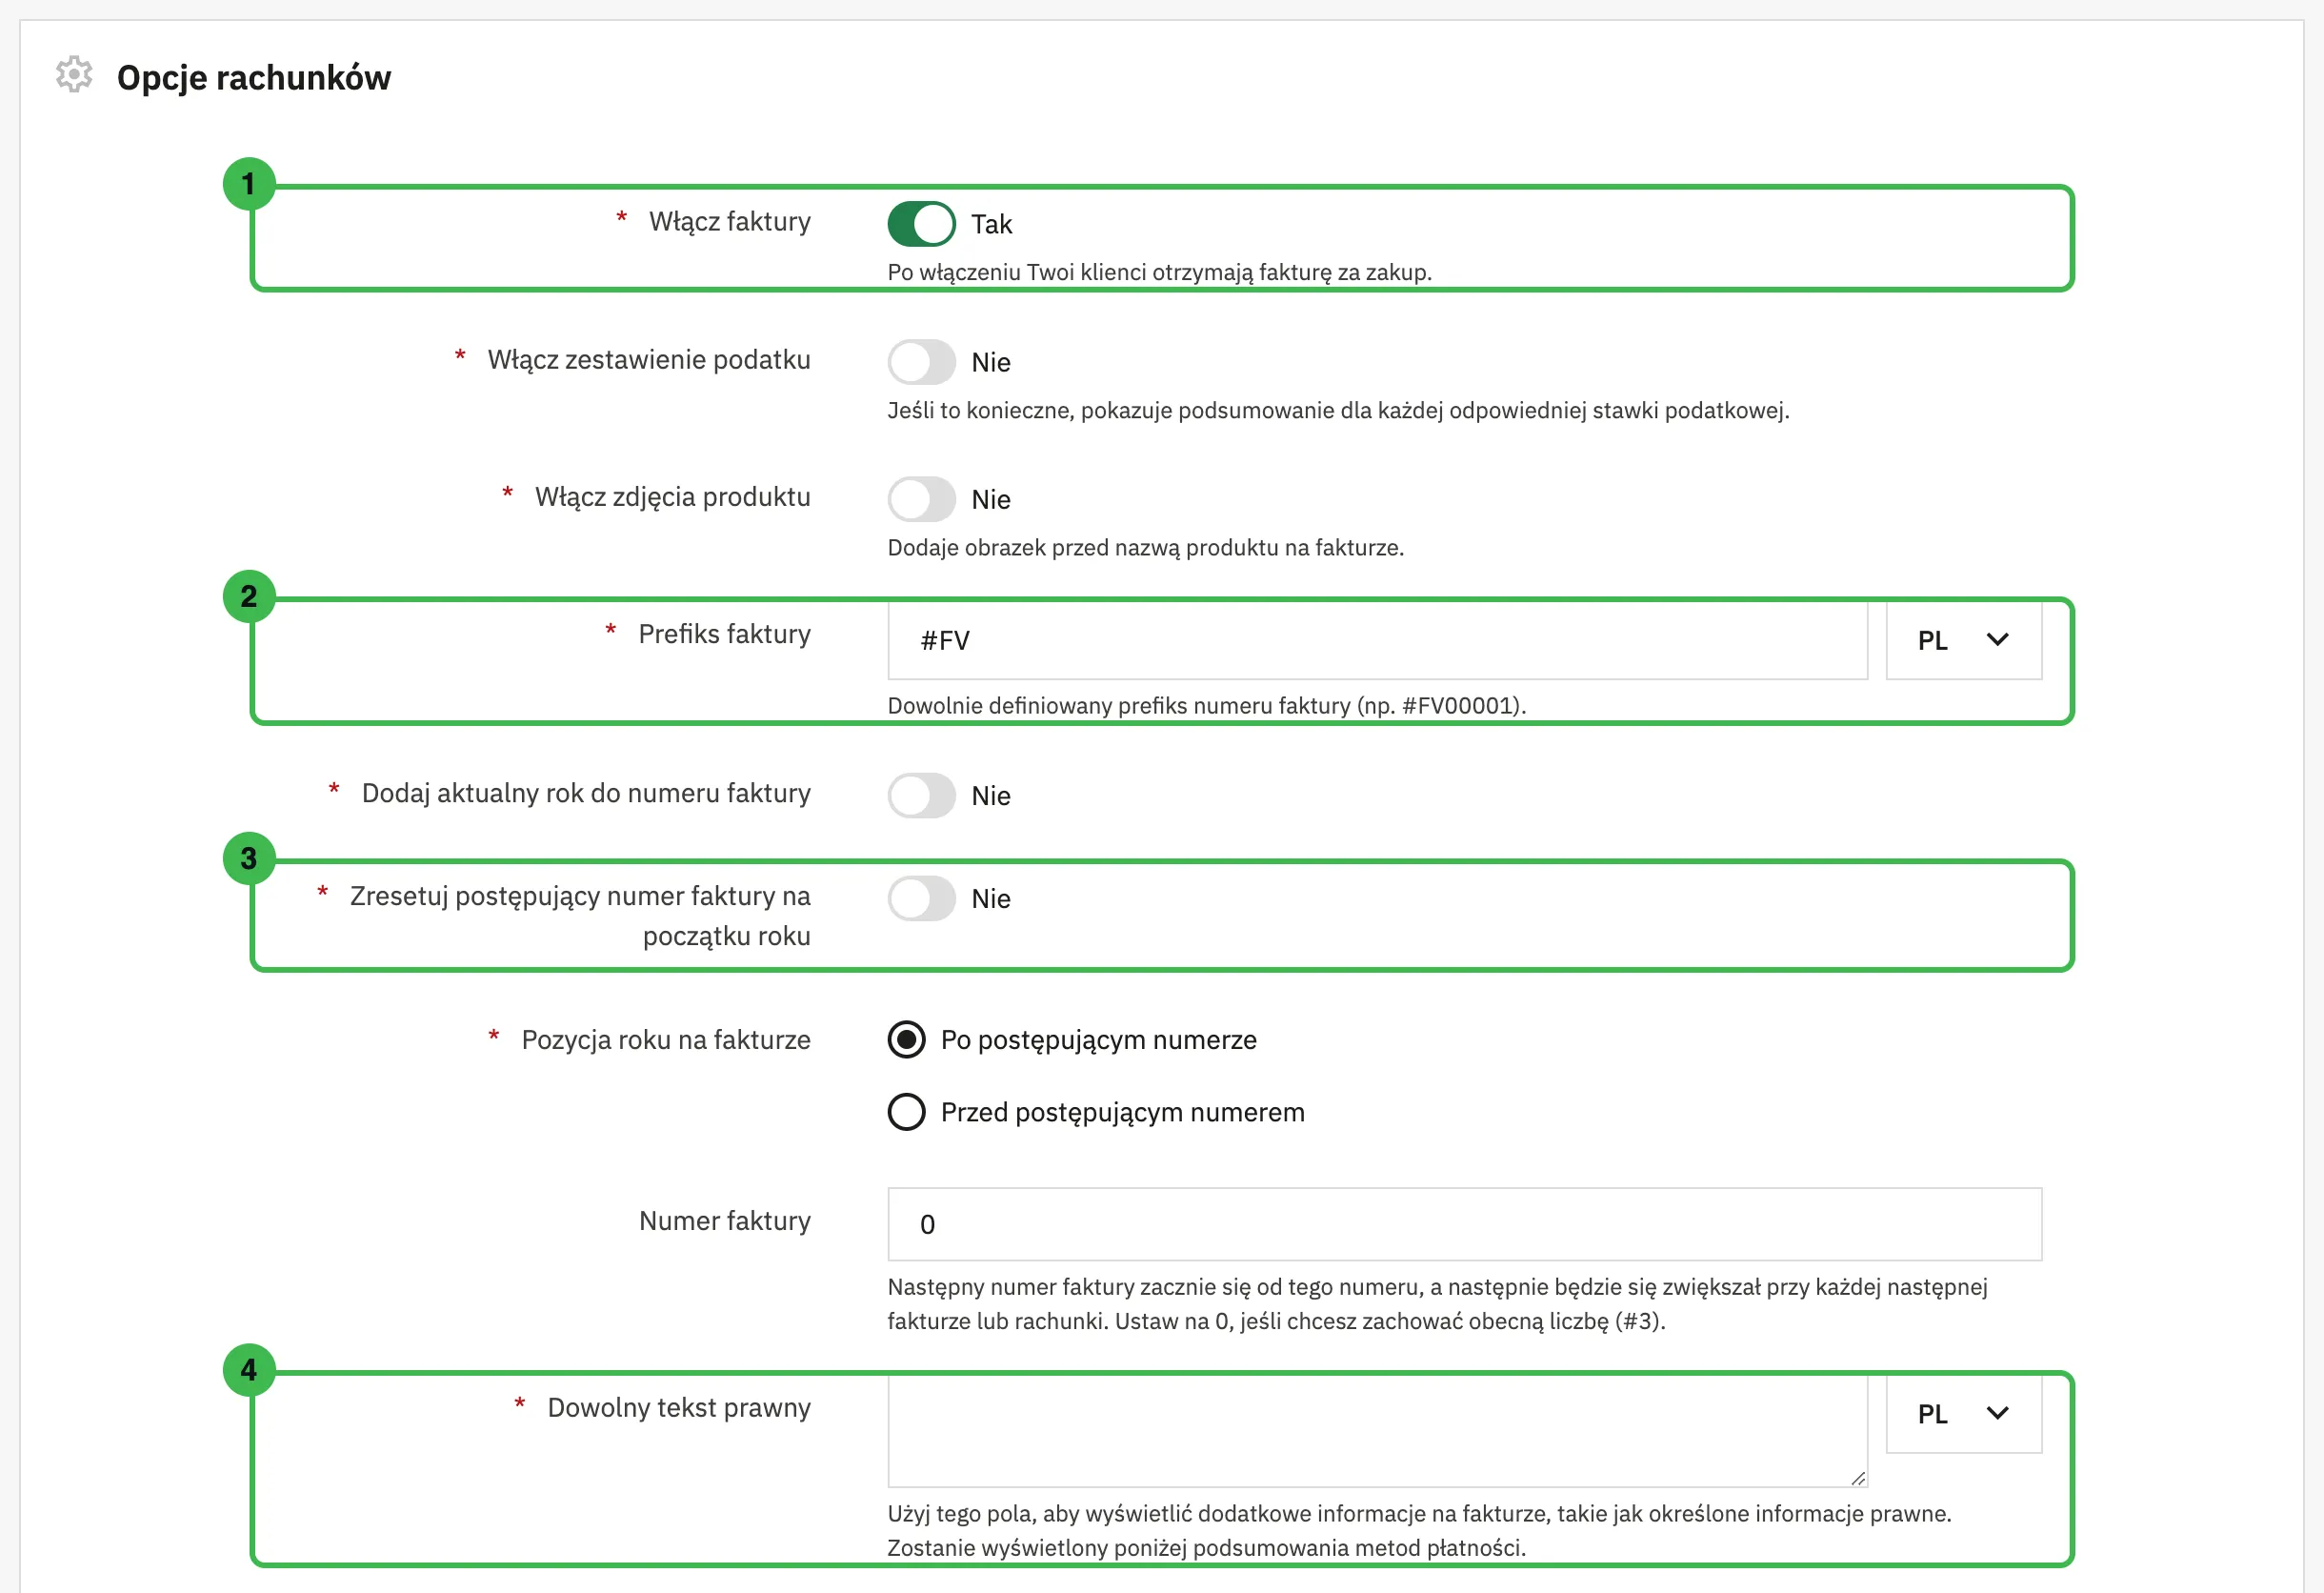Select Po postępującym numerze radio option
The width and height of the screenshot is (2324, 1593).
pos(906,1040)
